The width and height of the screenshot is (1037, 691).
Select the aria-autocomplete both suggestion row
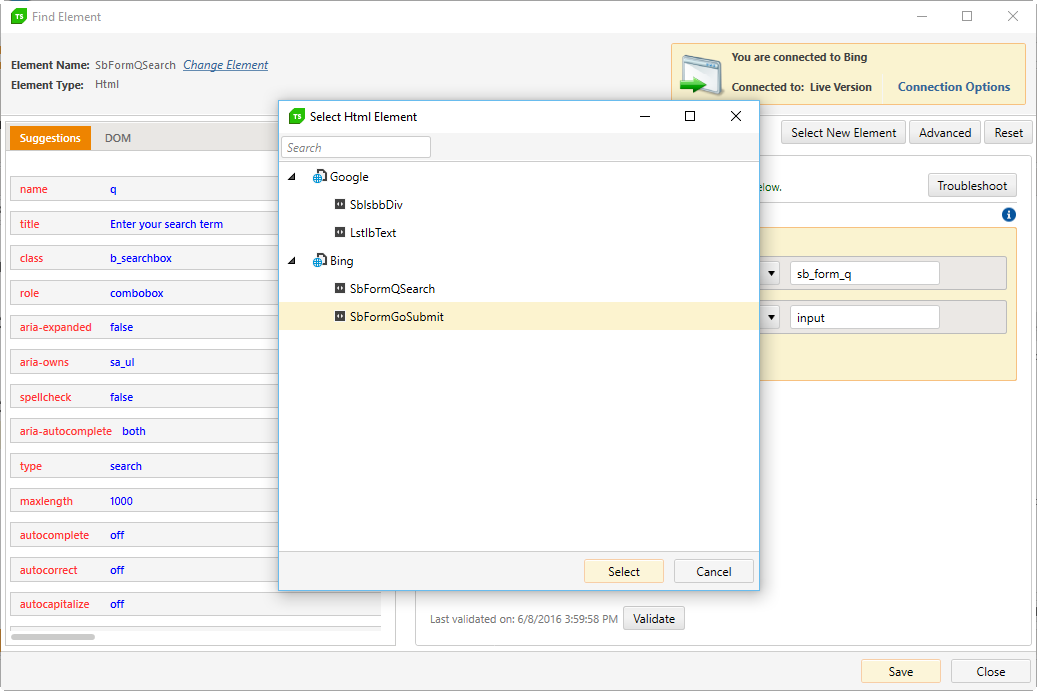pyautogui.click(x=144, y=431)
